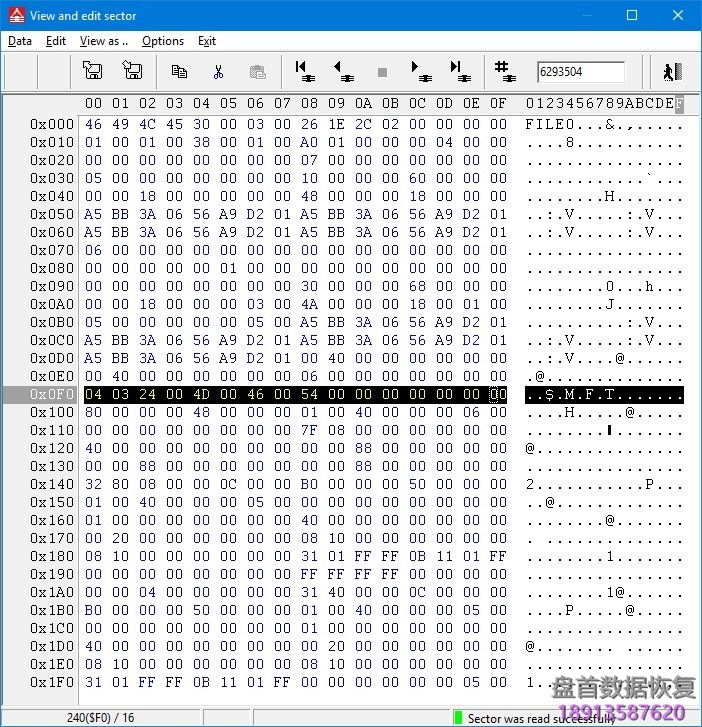Click hex byte 4D in highlighted row 0x0F0
The image size is (702, 727).
(201, 394)
